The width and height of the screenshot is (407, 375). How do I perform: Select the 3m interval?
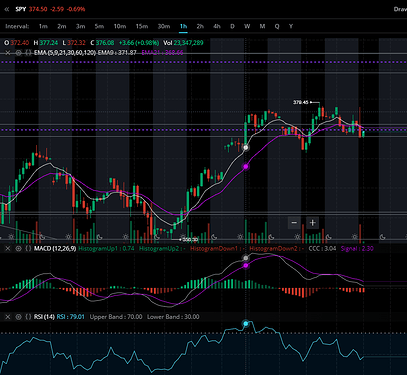coord(80,26)
